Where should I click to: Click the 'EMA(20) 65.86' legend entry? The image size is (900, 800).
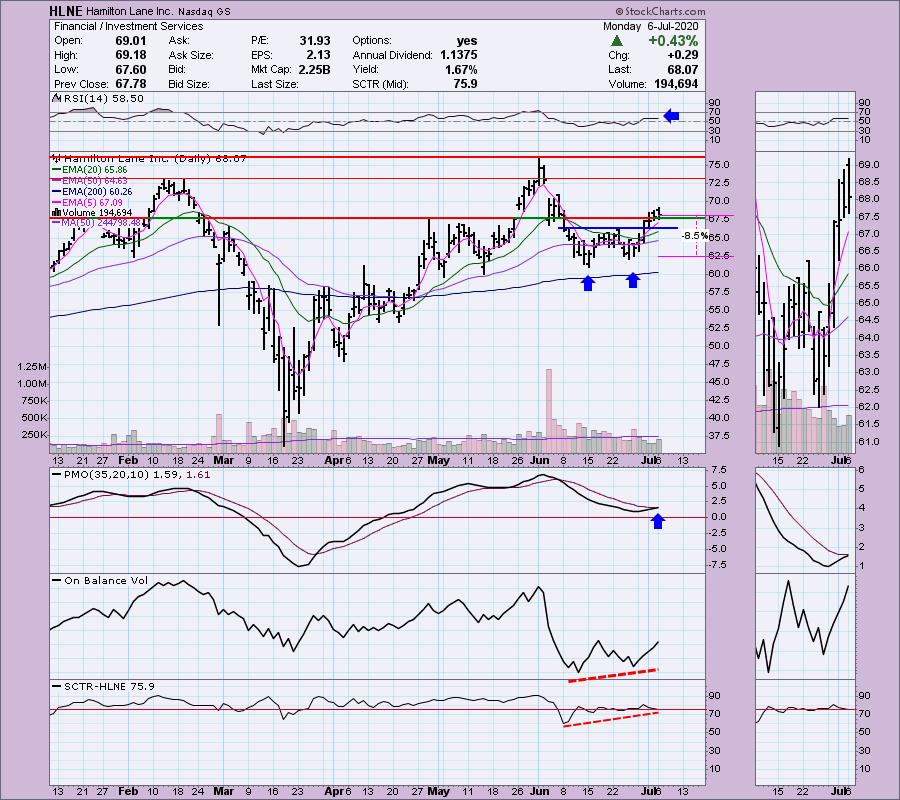[95, 170]
